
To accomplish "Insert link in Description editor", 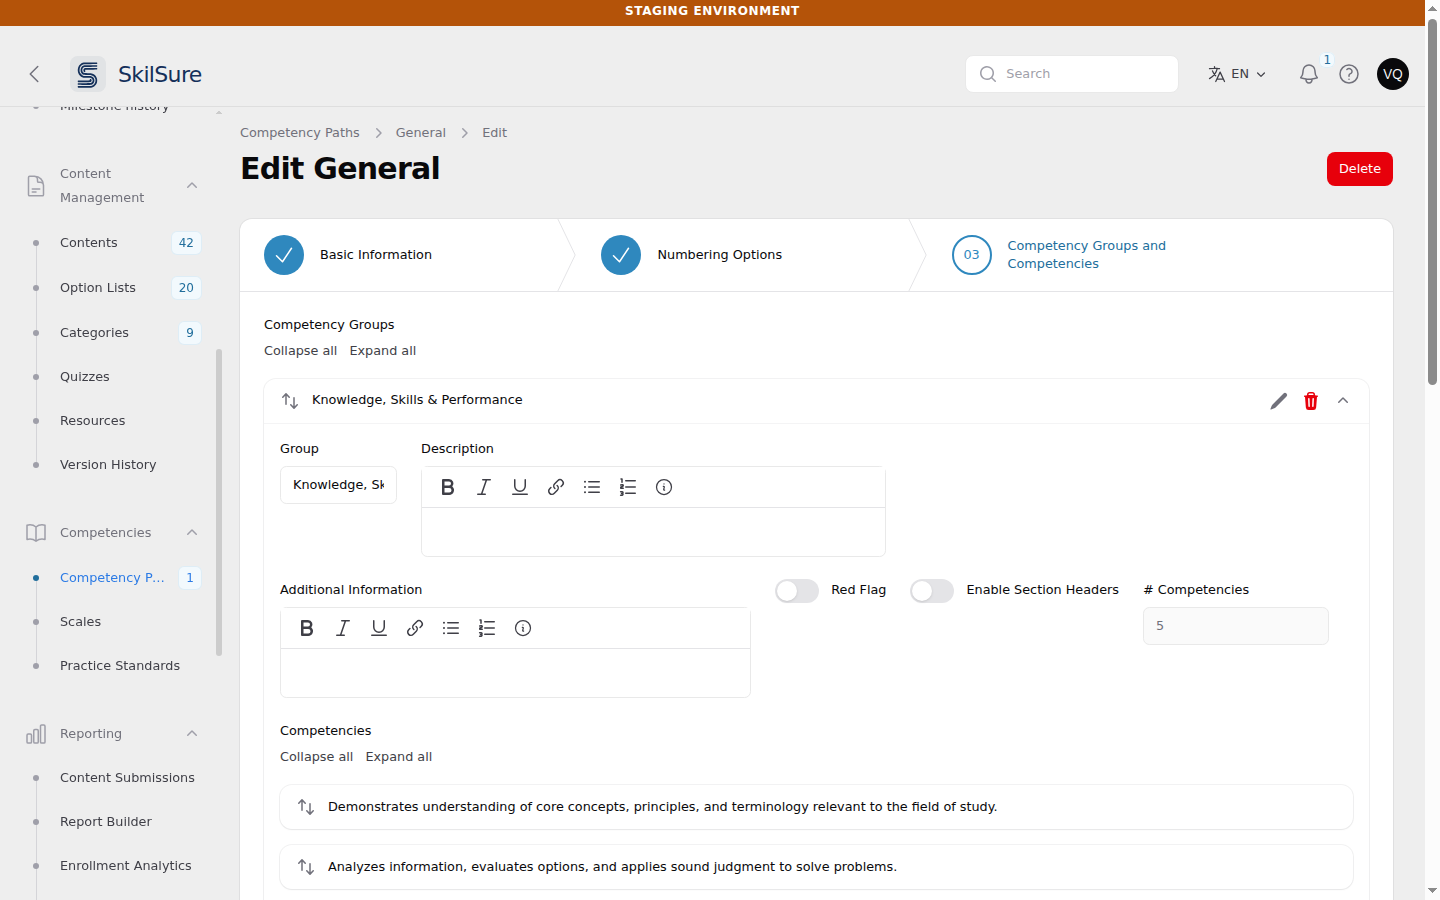I will click(556, 487).
